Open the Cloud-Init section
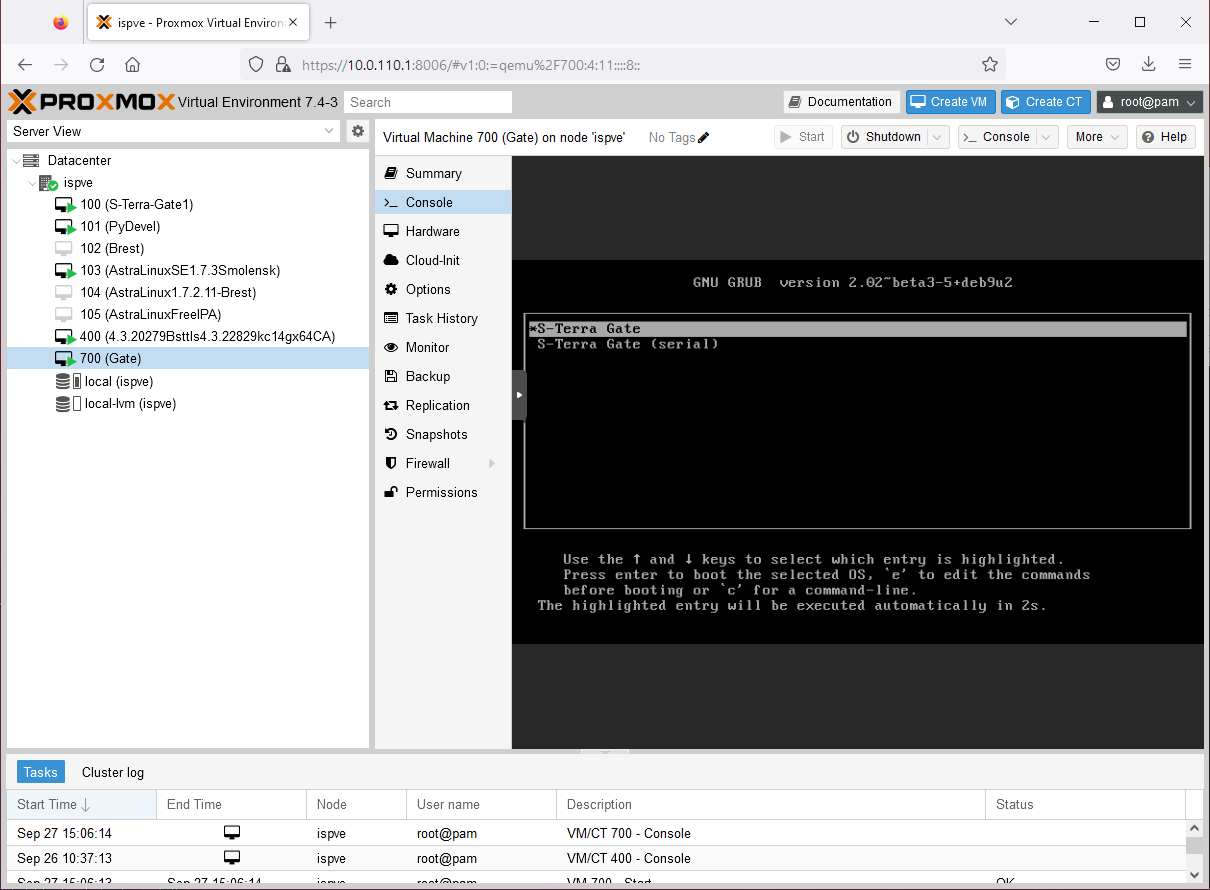The width and height of the screenshot is (1210, 890). click(x=443, y=260)
